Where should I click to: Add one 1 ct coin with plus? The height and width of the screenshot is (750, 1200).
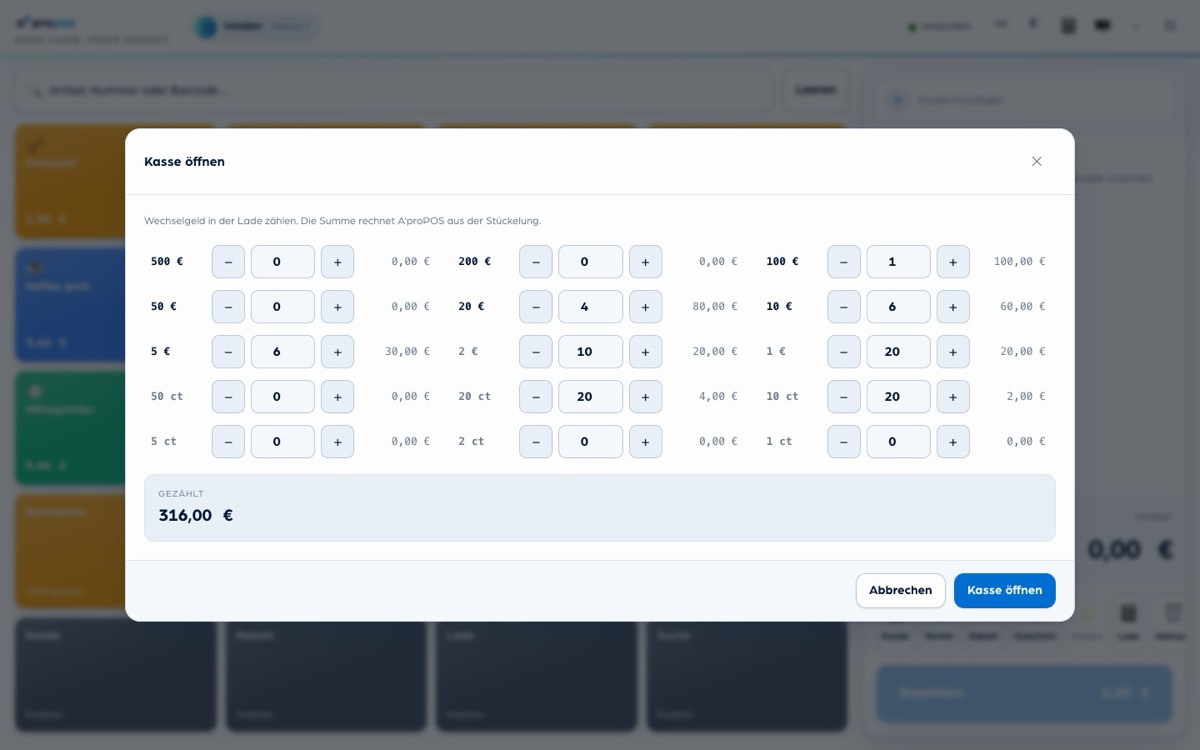[x=953, y=442]
